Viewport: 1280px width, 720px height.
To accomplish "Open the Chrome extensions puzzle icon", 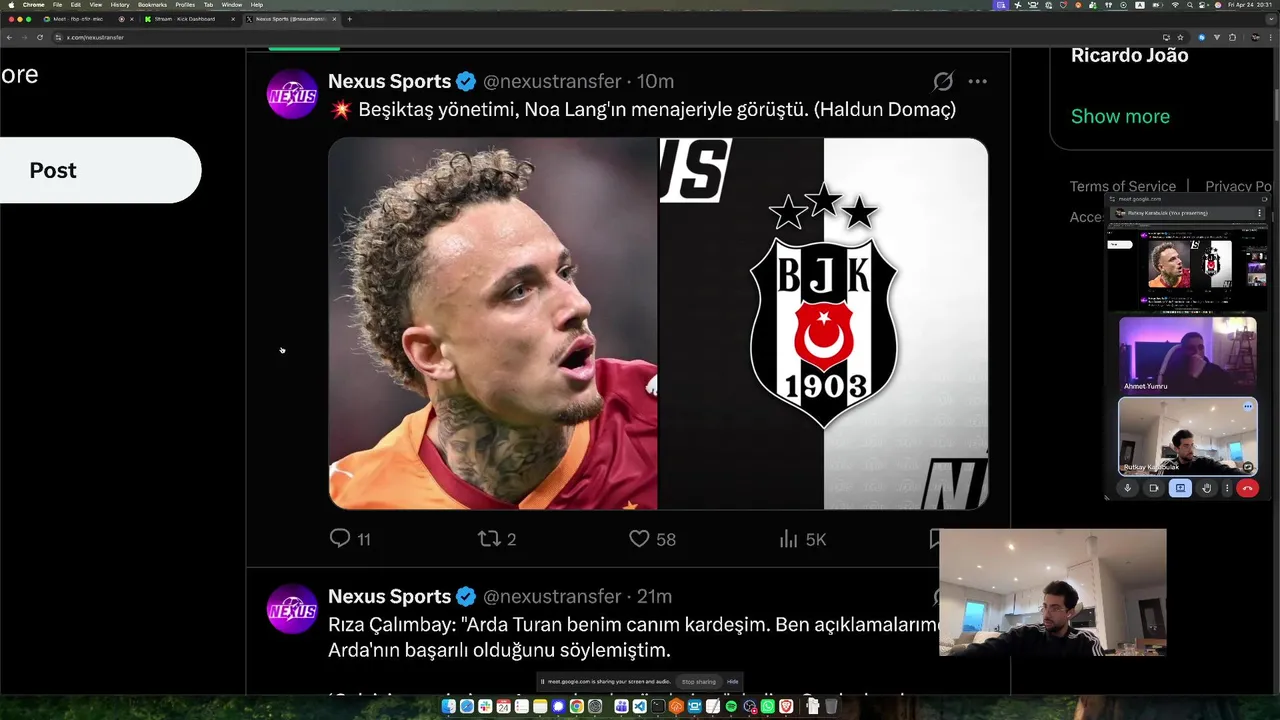I will tap(1232, 37).
